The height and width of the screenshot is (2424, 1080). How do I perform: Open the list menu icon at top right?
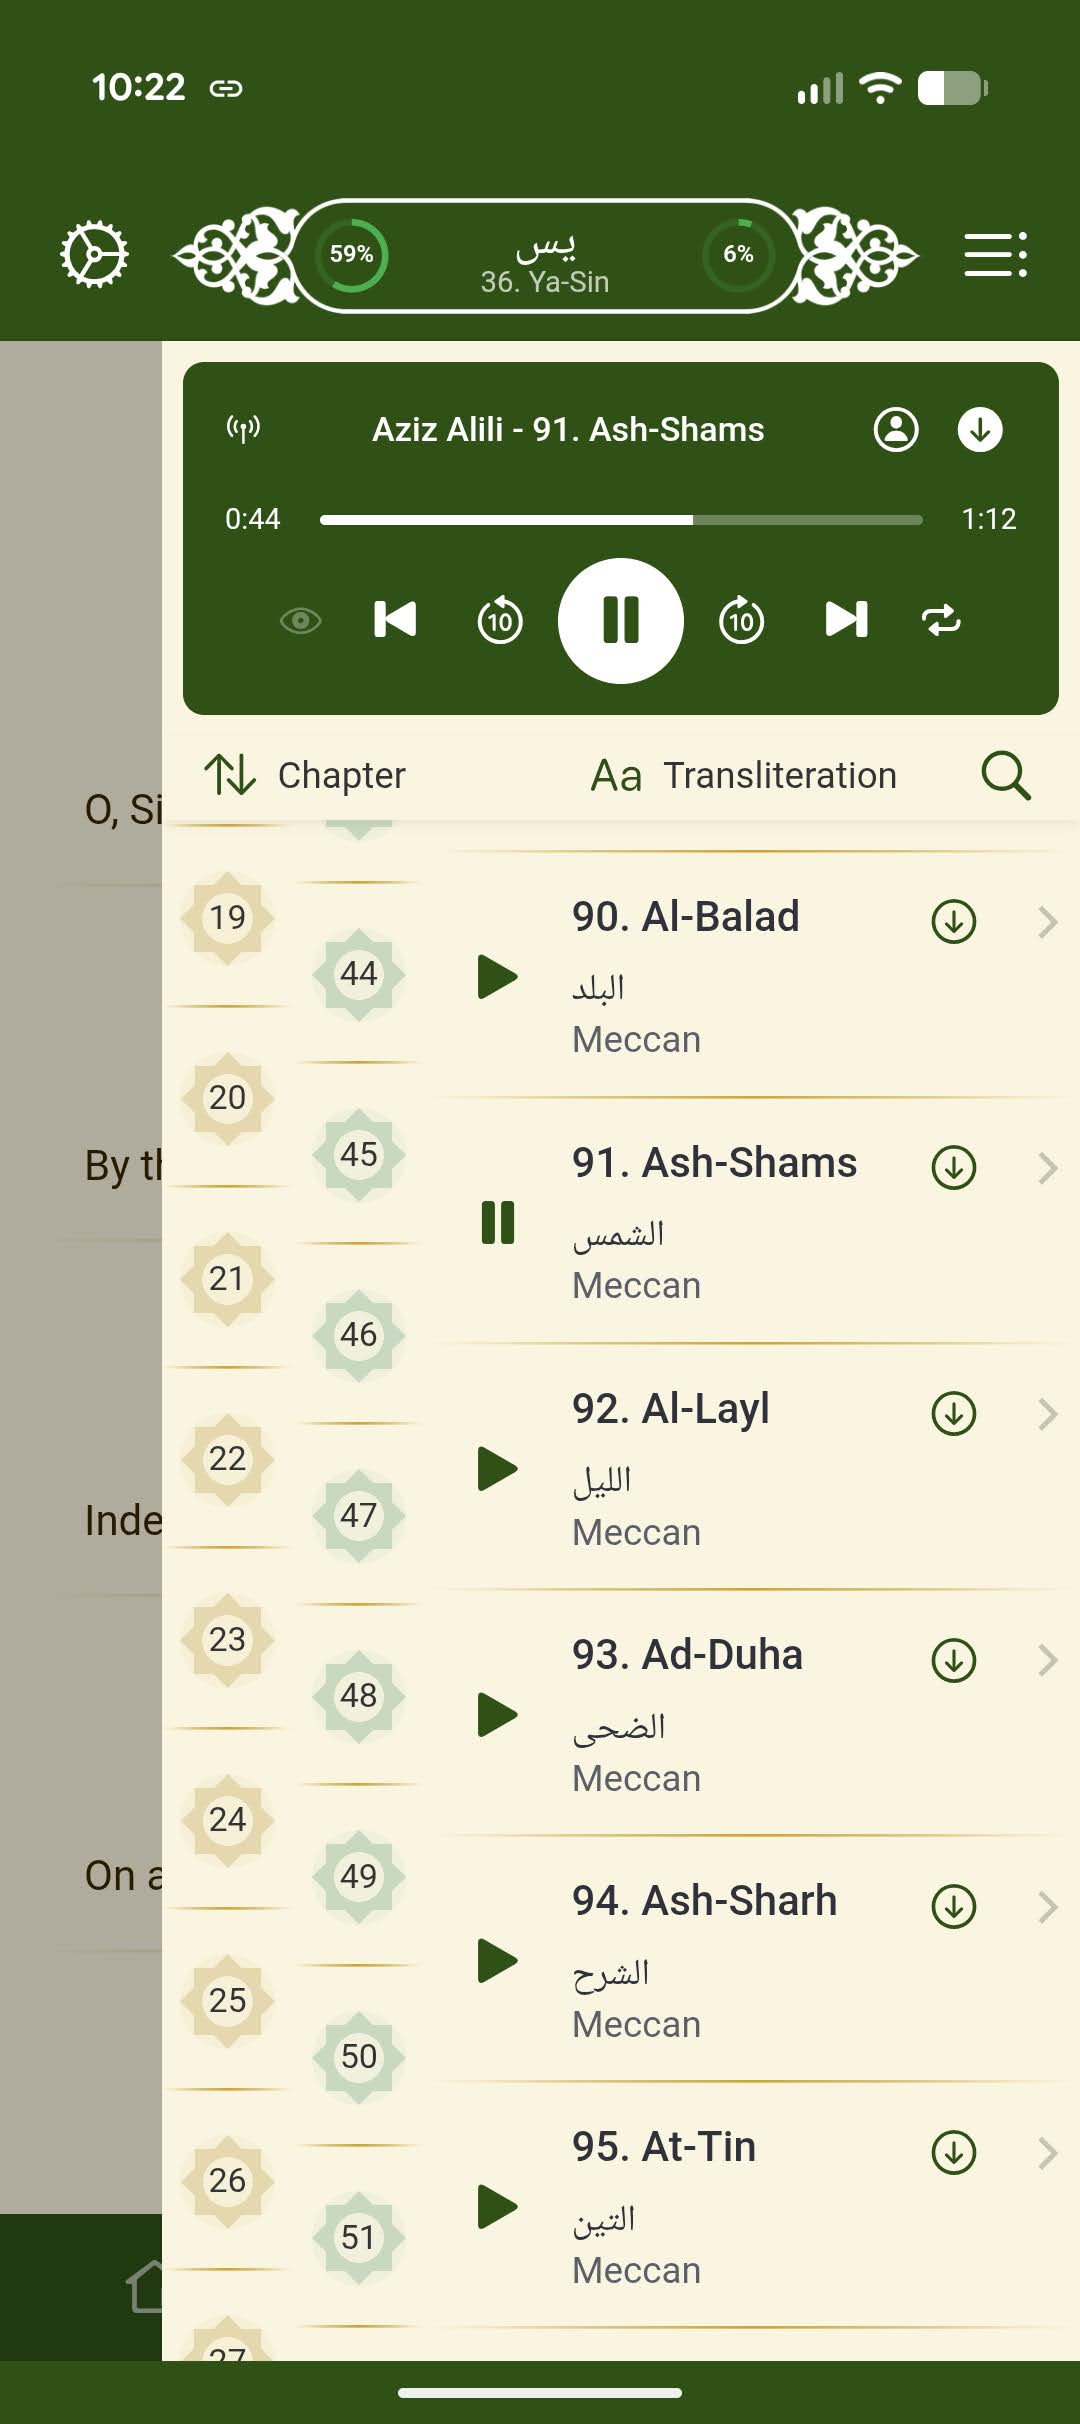pyautogui.click(x=995, y=255)
